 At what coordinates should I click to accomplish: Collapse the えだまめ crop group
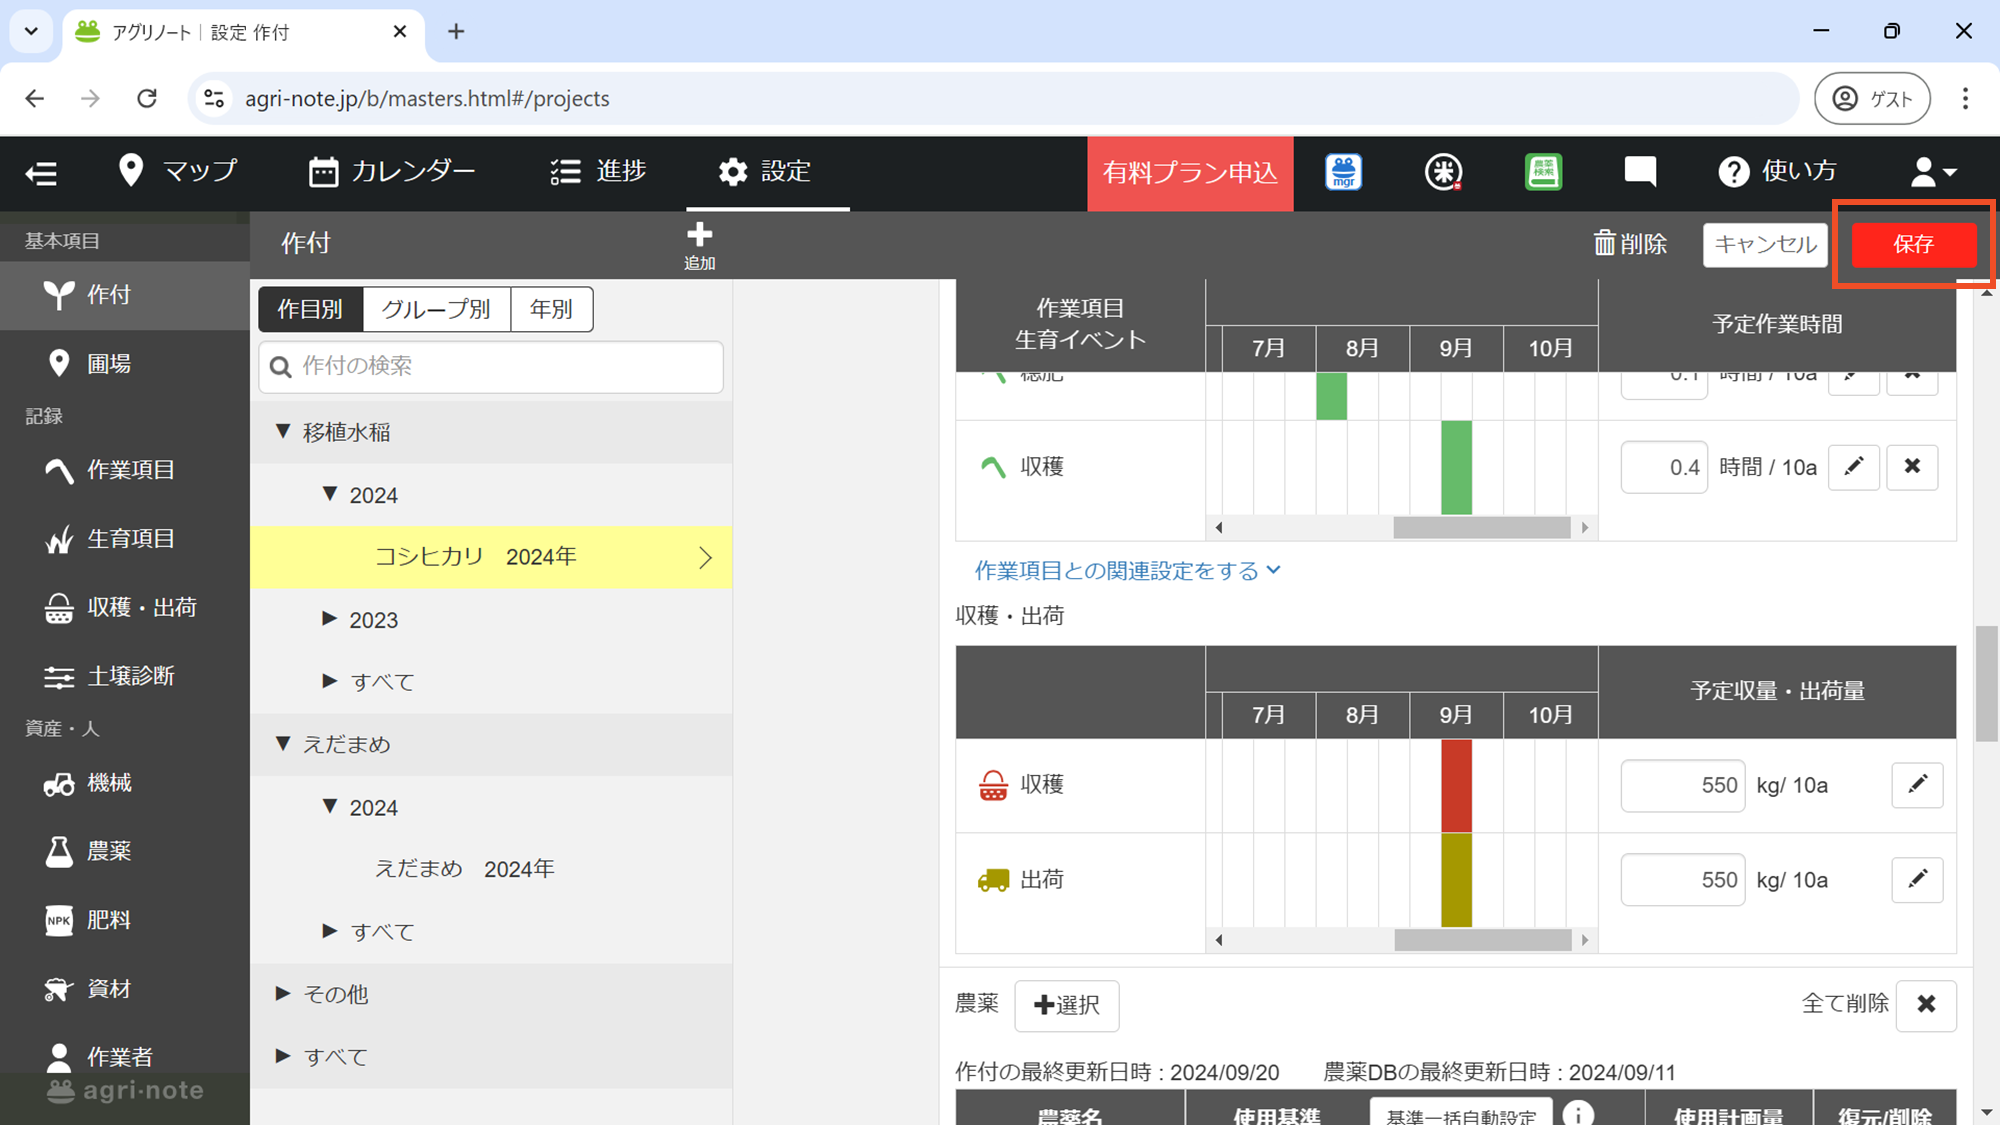click(283, 743)
